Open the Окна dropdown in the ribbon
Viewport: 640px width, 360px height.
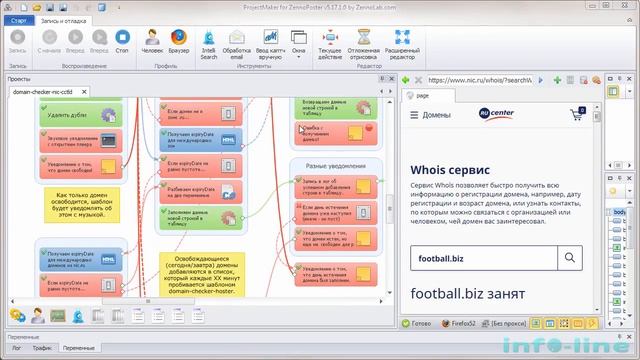[x=298, y=44]
